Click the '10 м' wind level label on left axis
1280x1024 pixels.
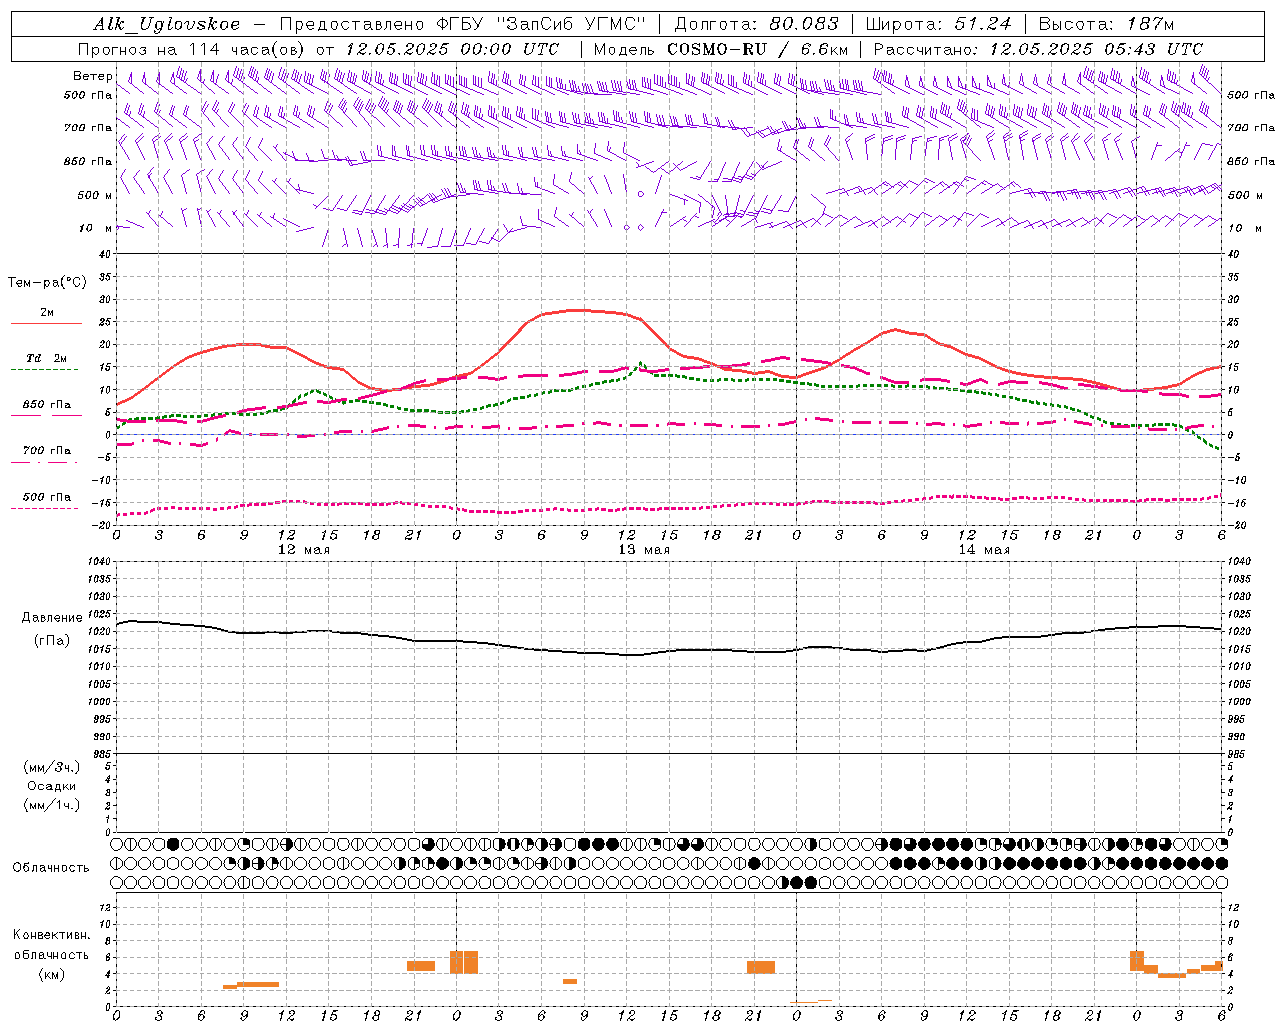pyautogui.click(x=95, y=228)
